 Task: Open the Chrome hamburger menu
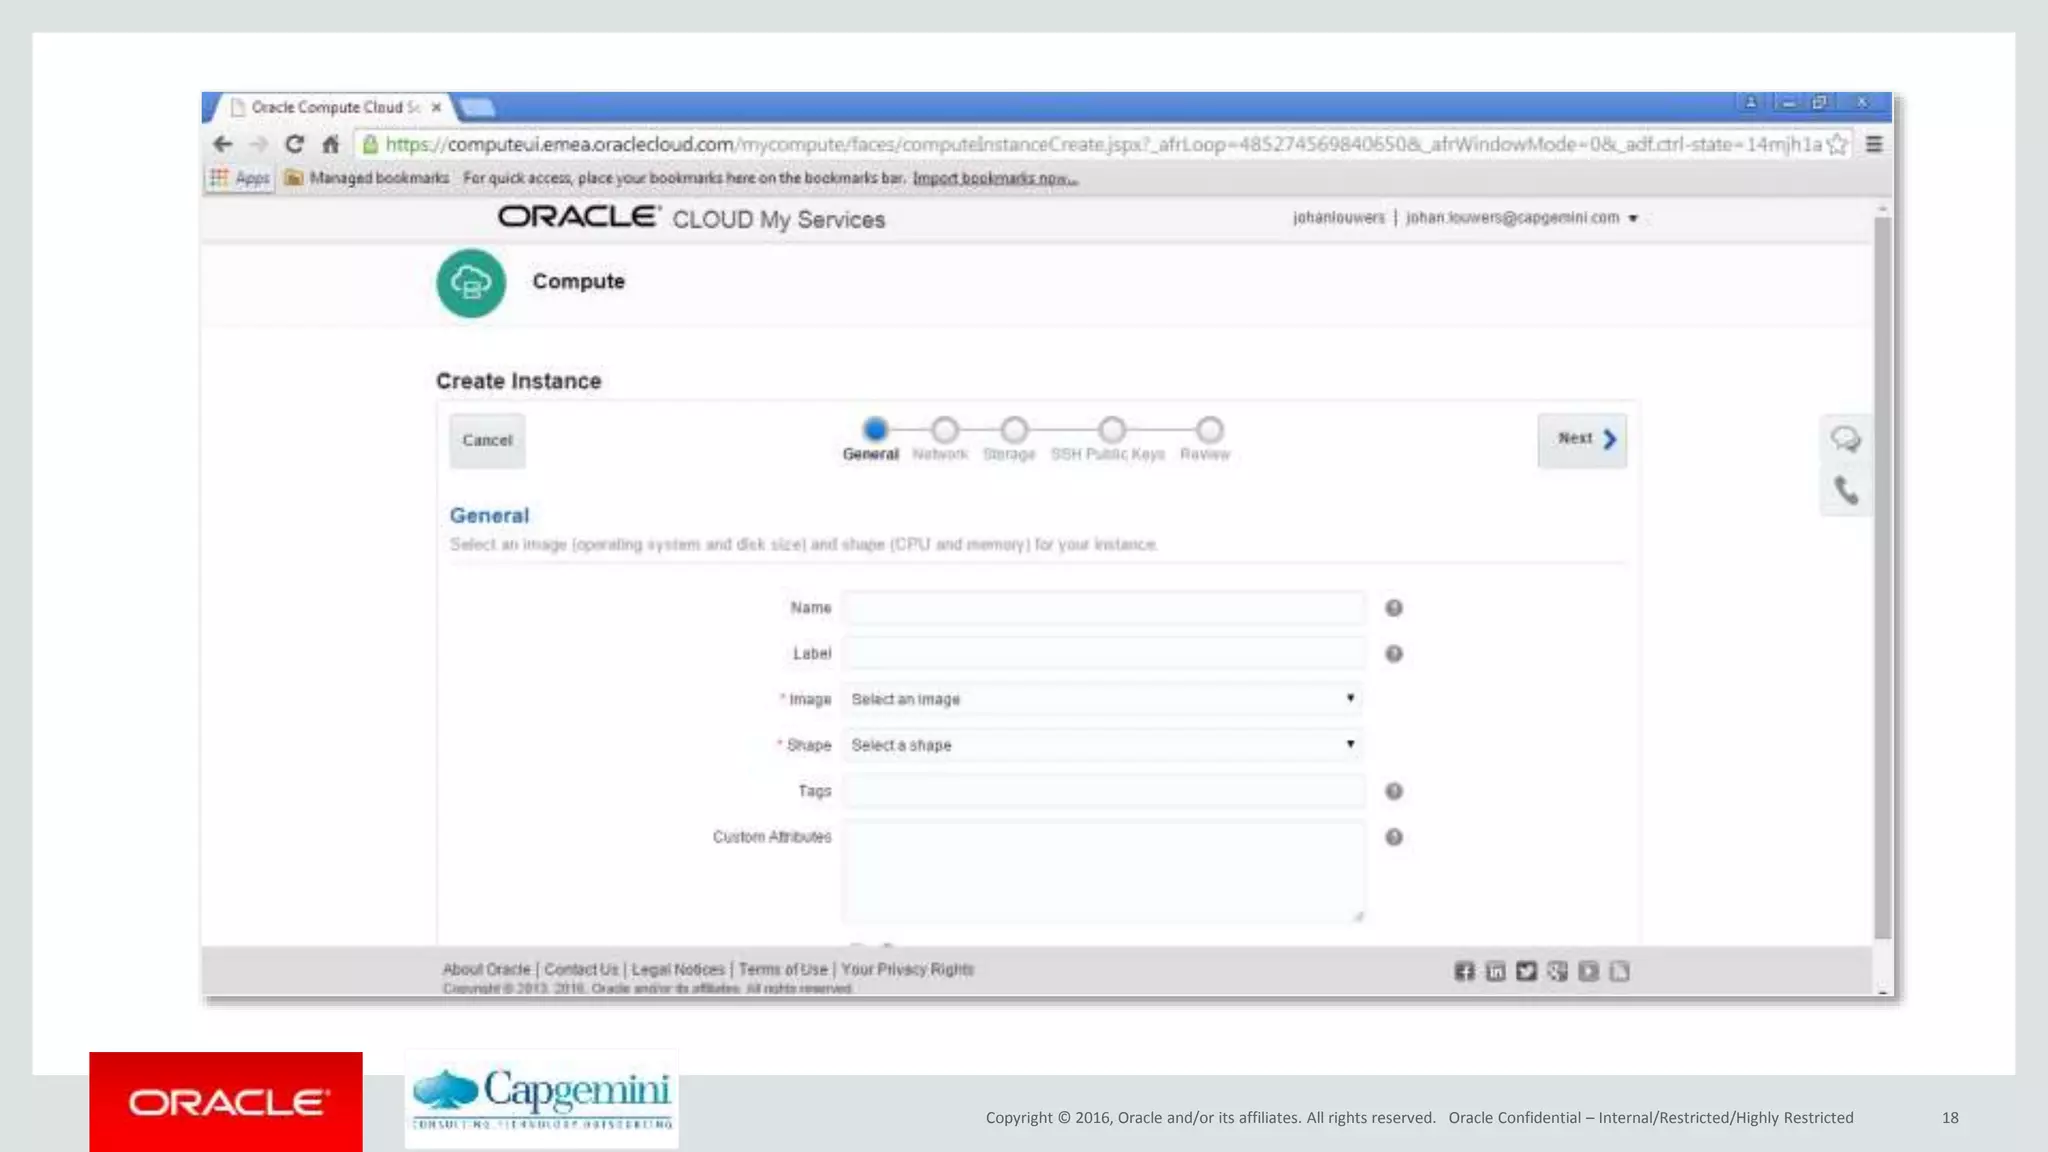pos(1874,145)
